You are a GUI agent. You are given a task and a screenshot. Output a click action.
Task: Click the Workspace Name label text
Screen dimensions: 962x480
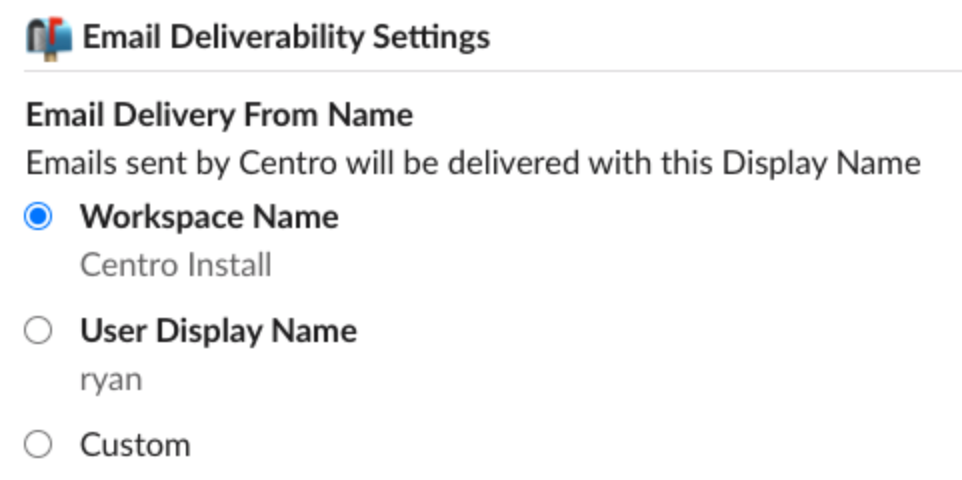tap(209, 217)
